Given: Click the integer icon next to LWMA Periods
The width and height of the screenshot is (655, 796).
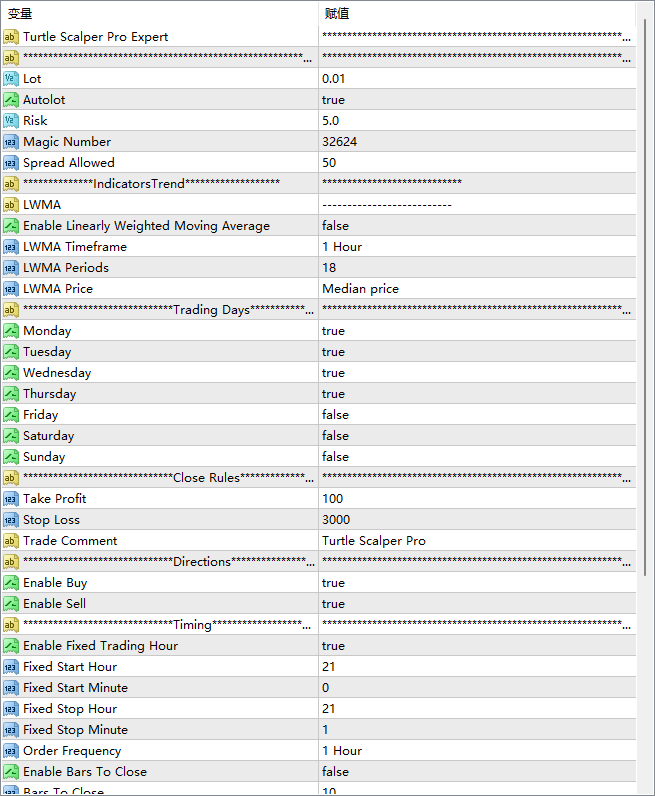Looking at the screenshot, I should click(11, 268).
